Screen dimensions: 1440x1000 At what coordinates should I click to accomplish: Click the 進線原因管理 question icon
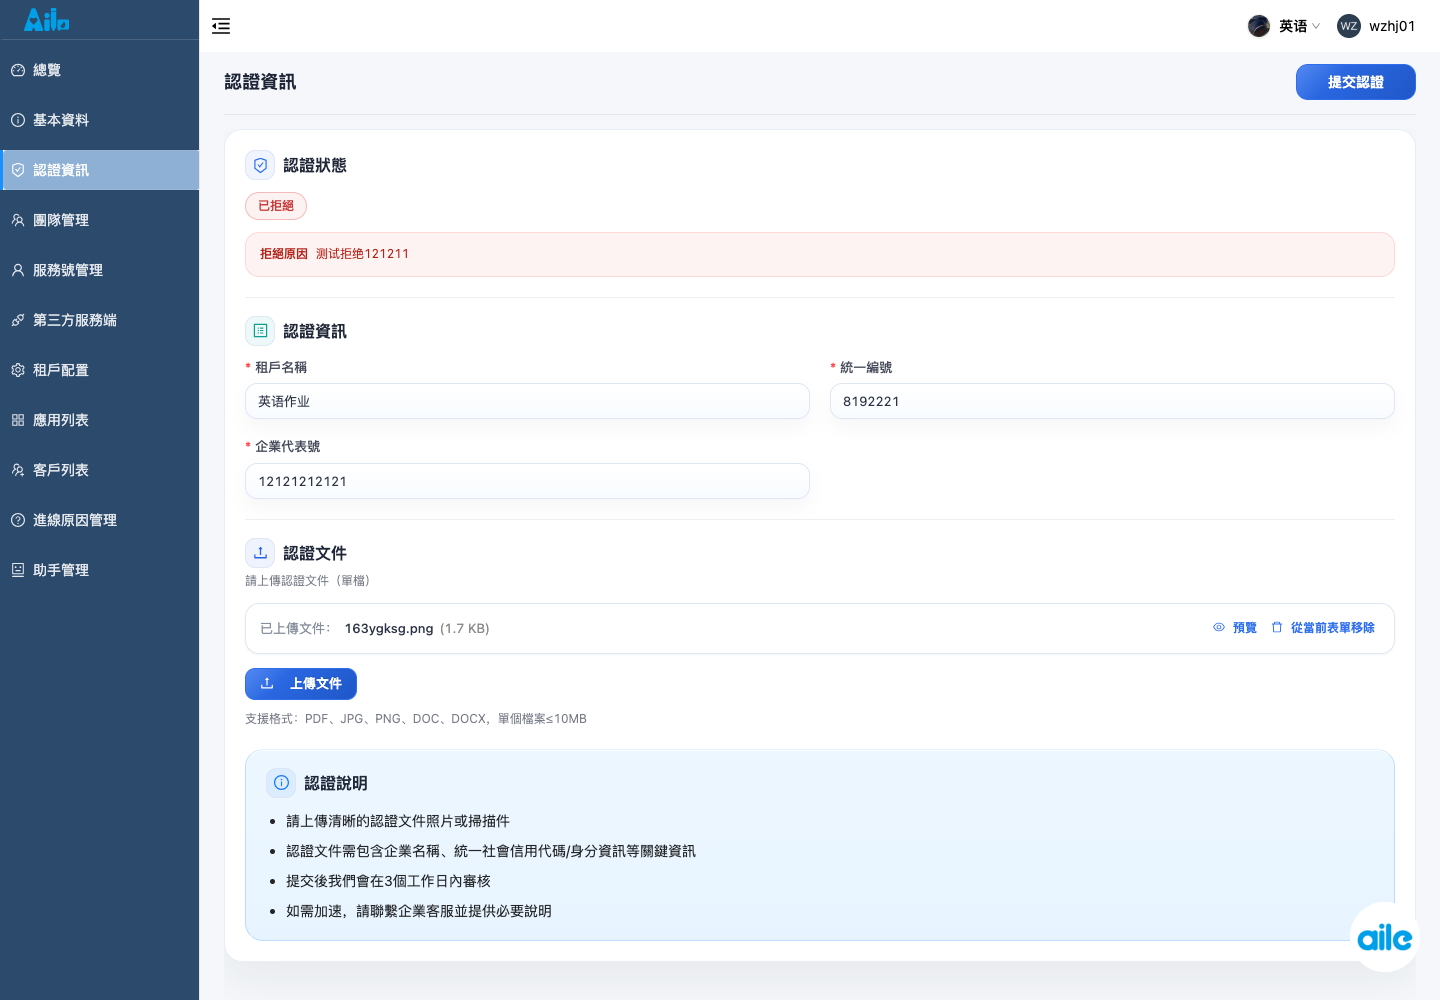18,520
